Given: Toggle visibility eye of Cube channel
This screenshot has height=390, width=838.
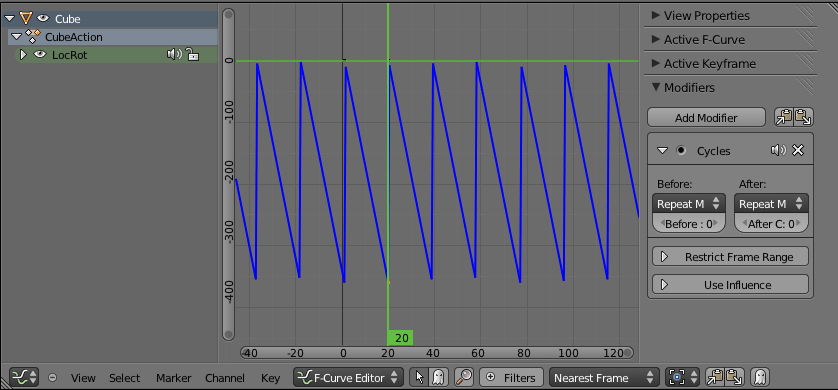Looking at the screenshot, I should (x=43, y=19).
